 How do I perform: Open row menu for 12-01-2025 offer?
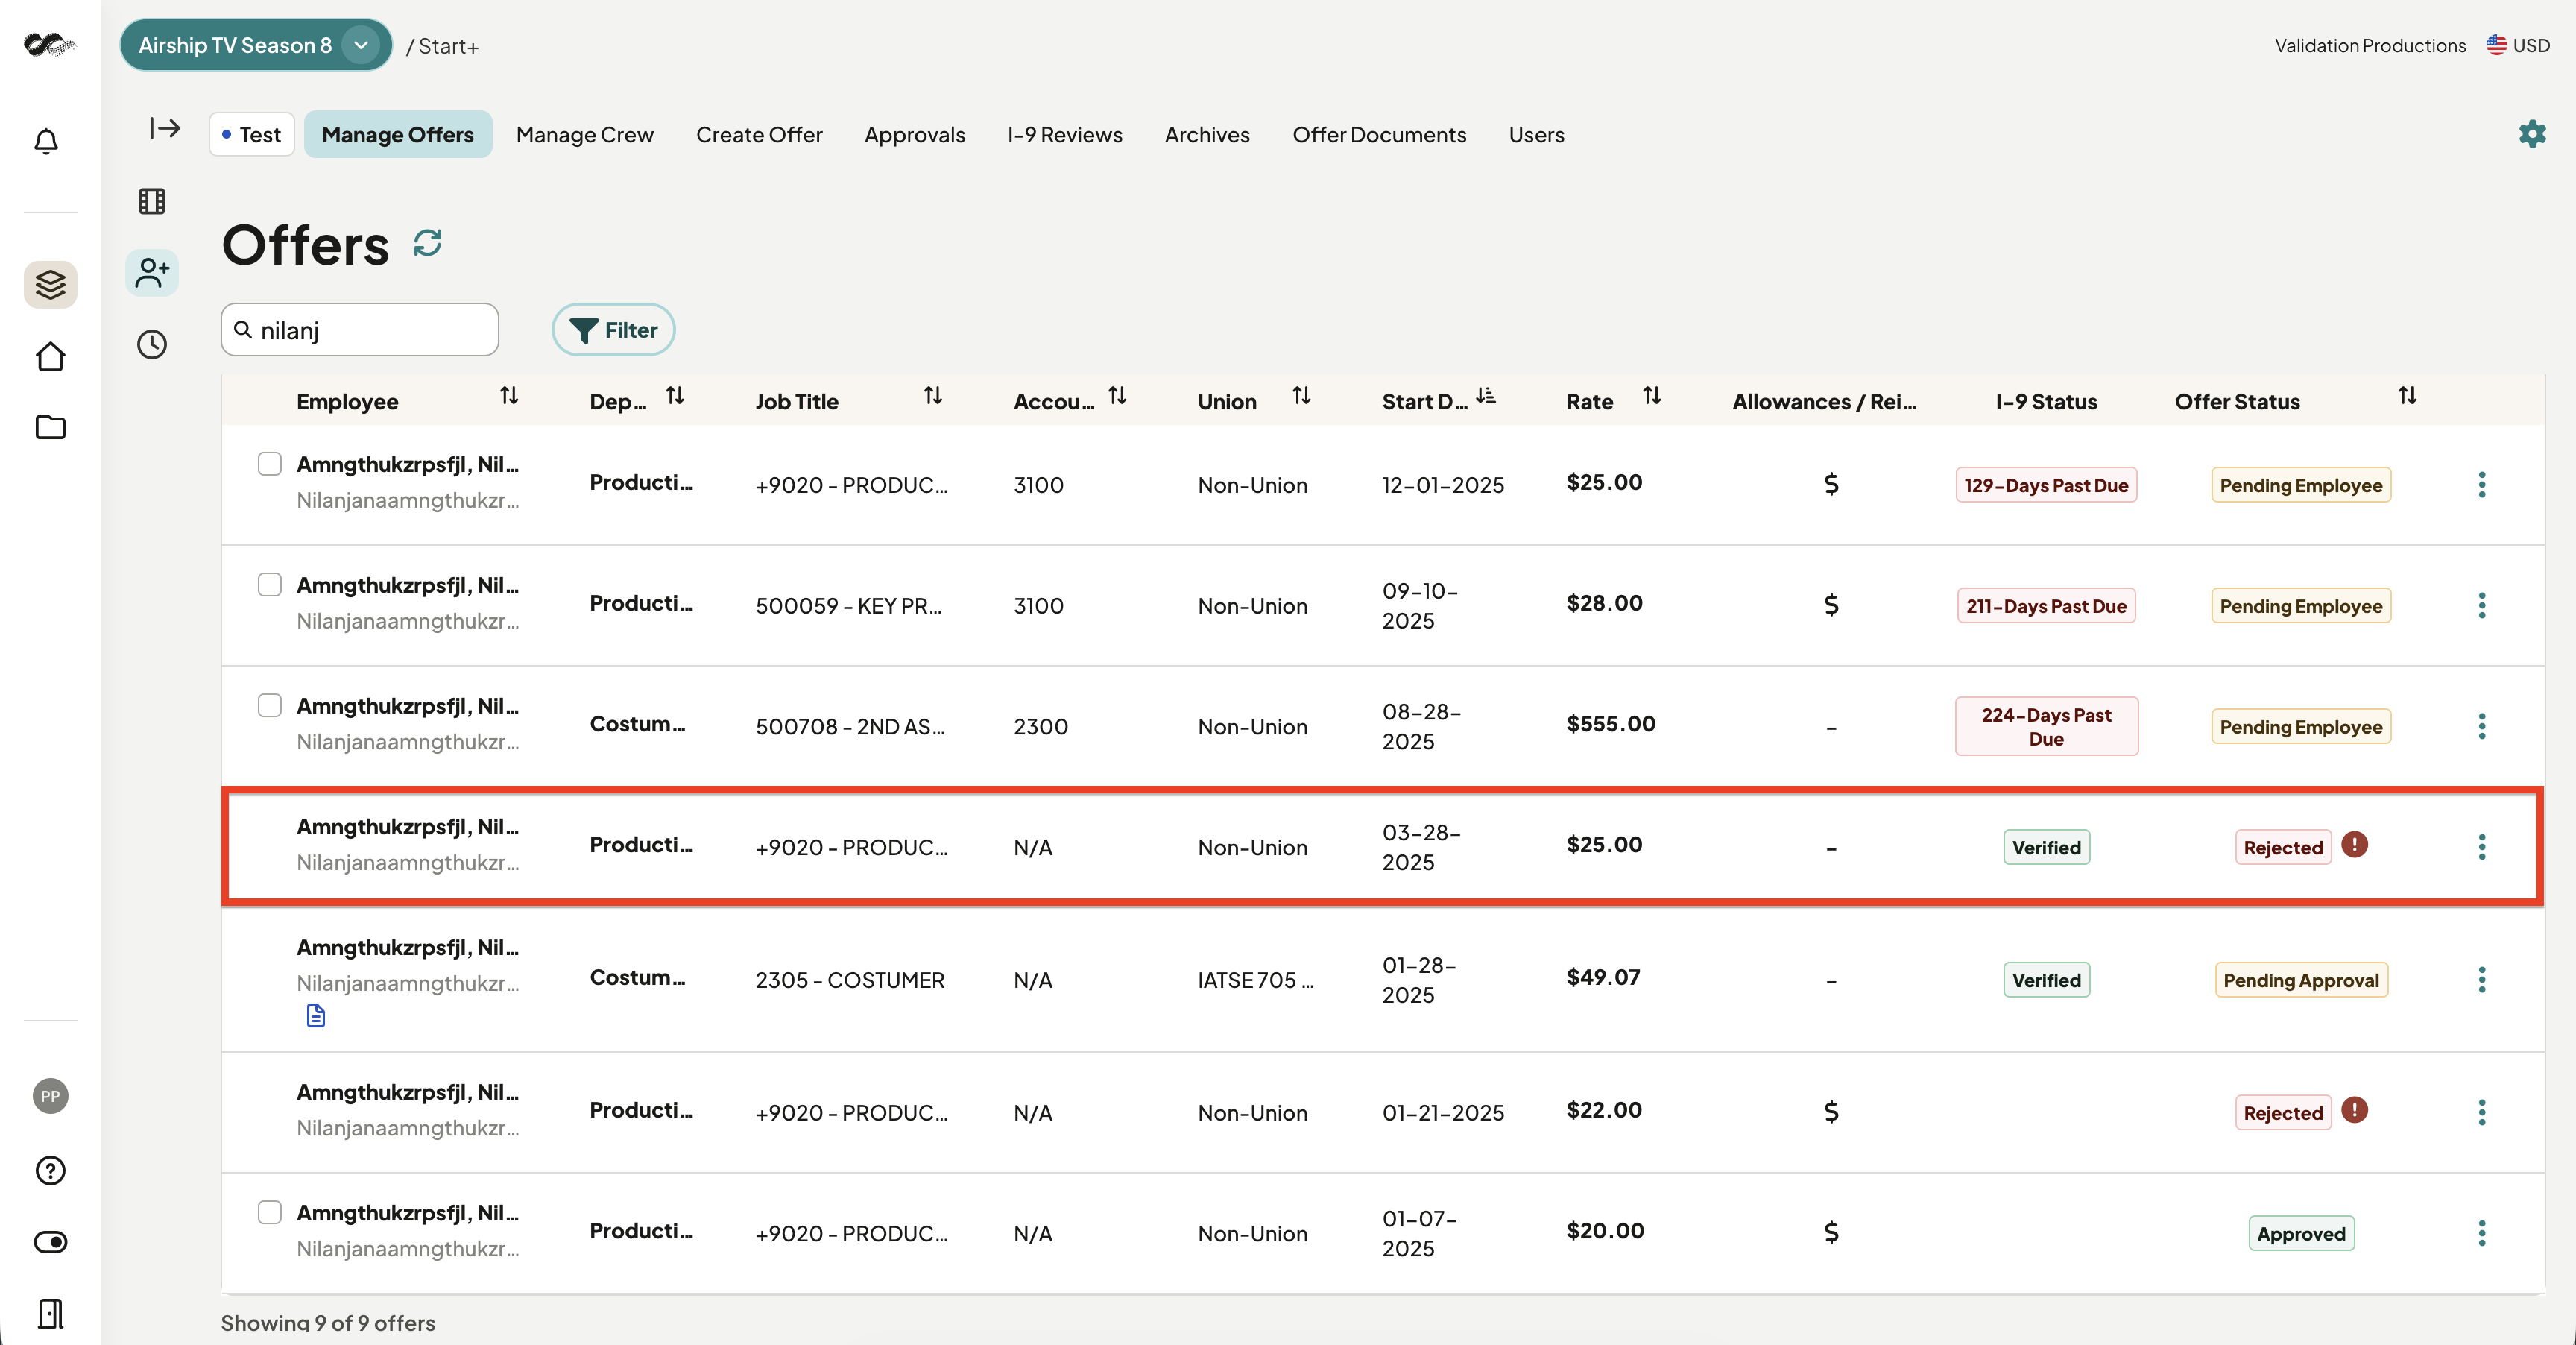[x=2482, y=485]
